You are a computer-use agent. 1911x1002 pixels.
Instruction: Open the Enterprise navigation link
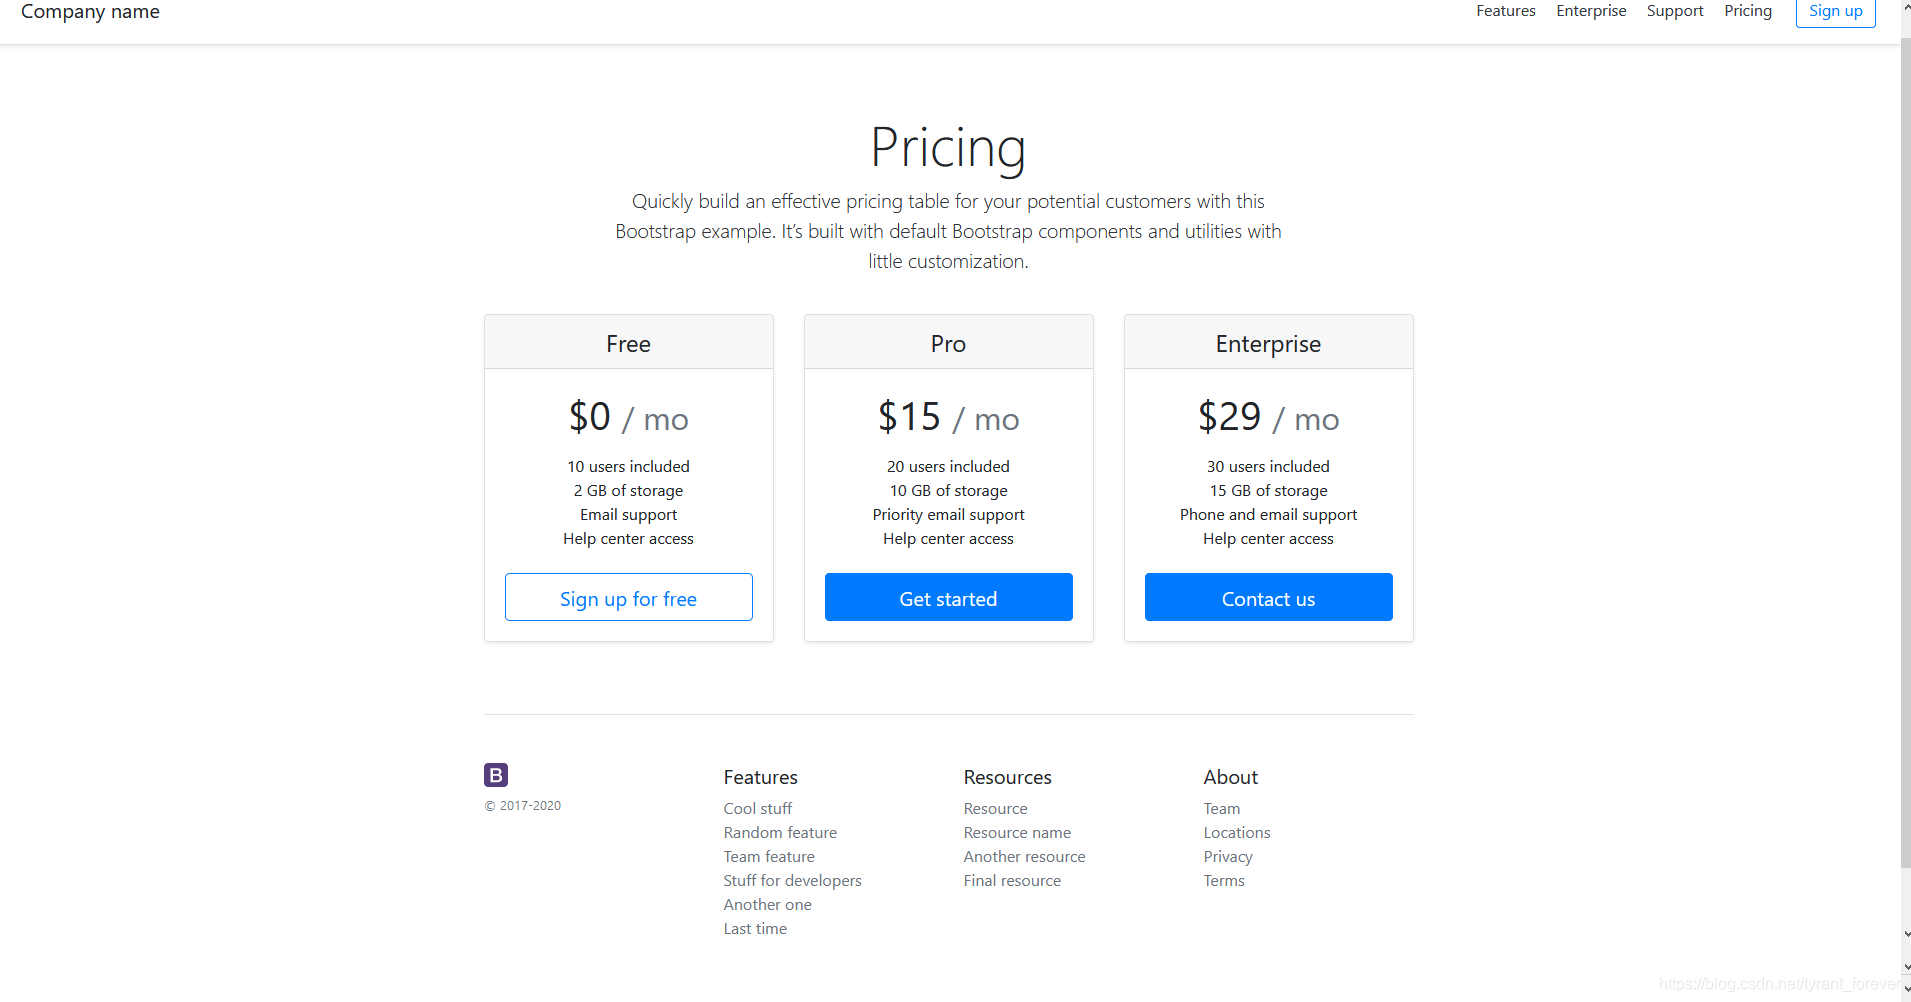[1591, 11]
